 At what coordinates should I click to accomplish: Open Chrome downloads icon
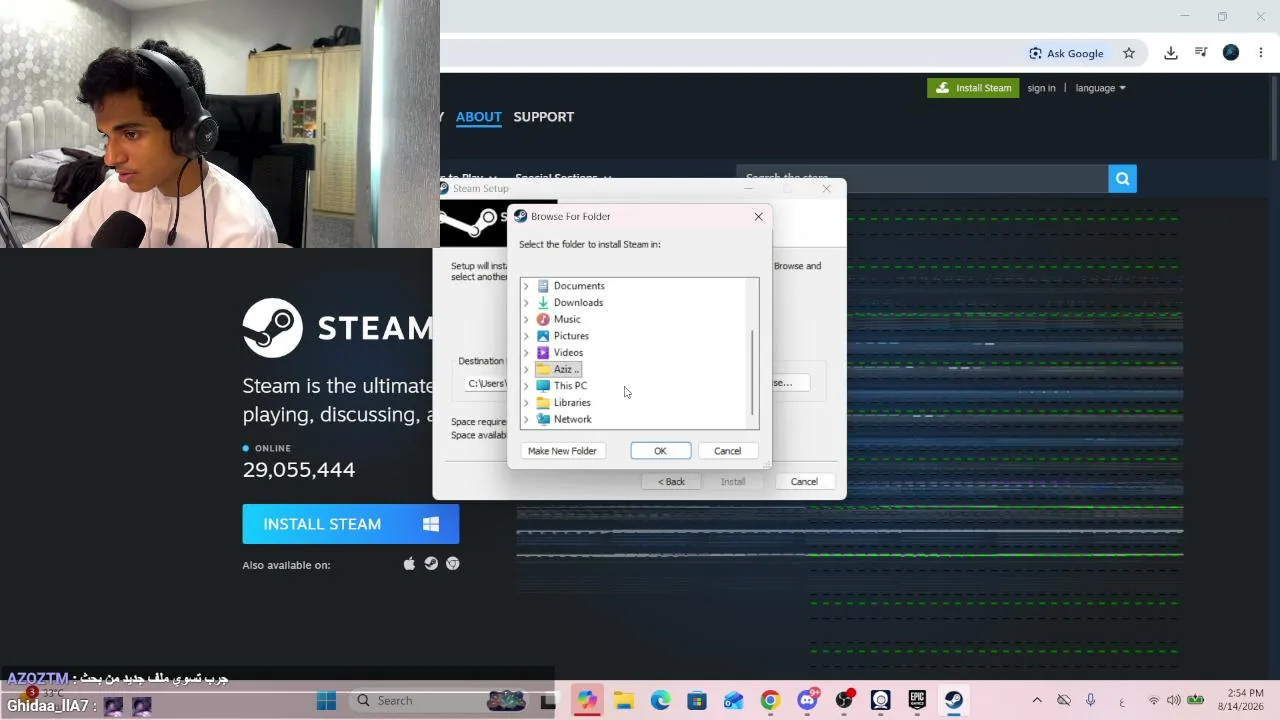(1171, 53)
